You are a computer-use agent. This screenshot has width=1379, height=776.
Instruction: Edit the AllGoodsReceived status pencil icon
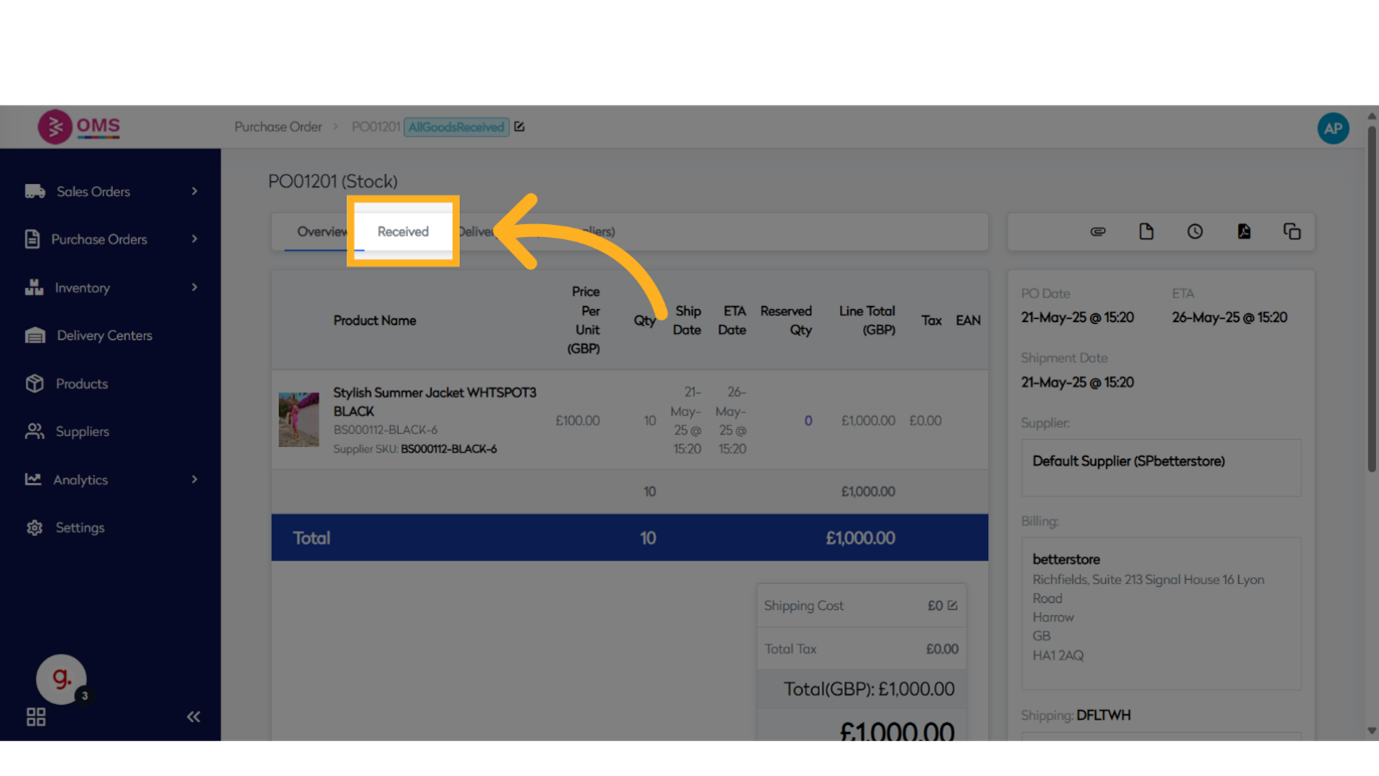(519, 127)
